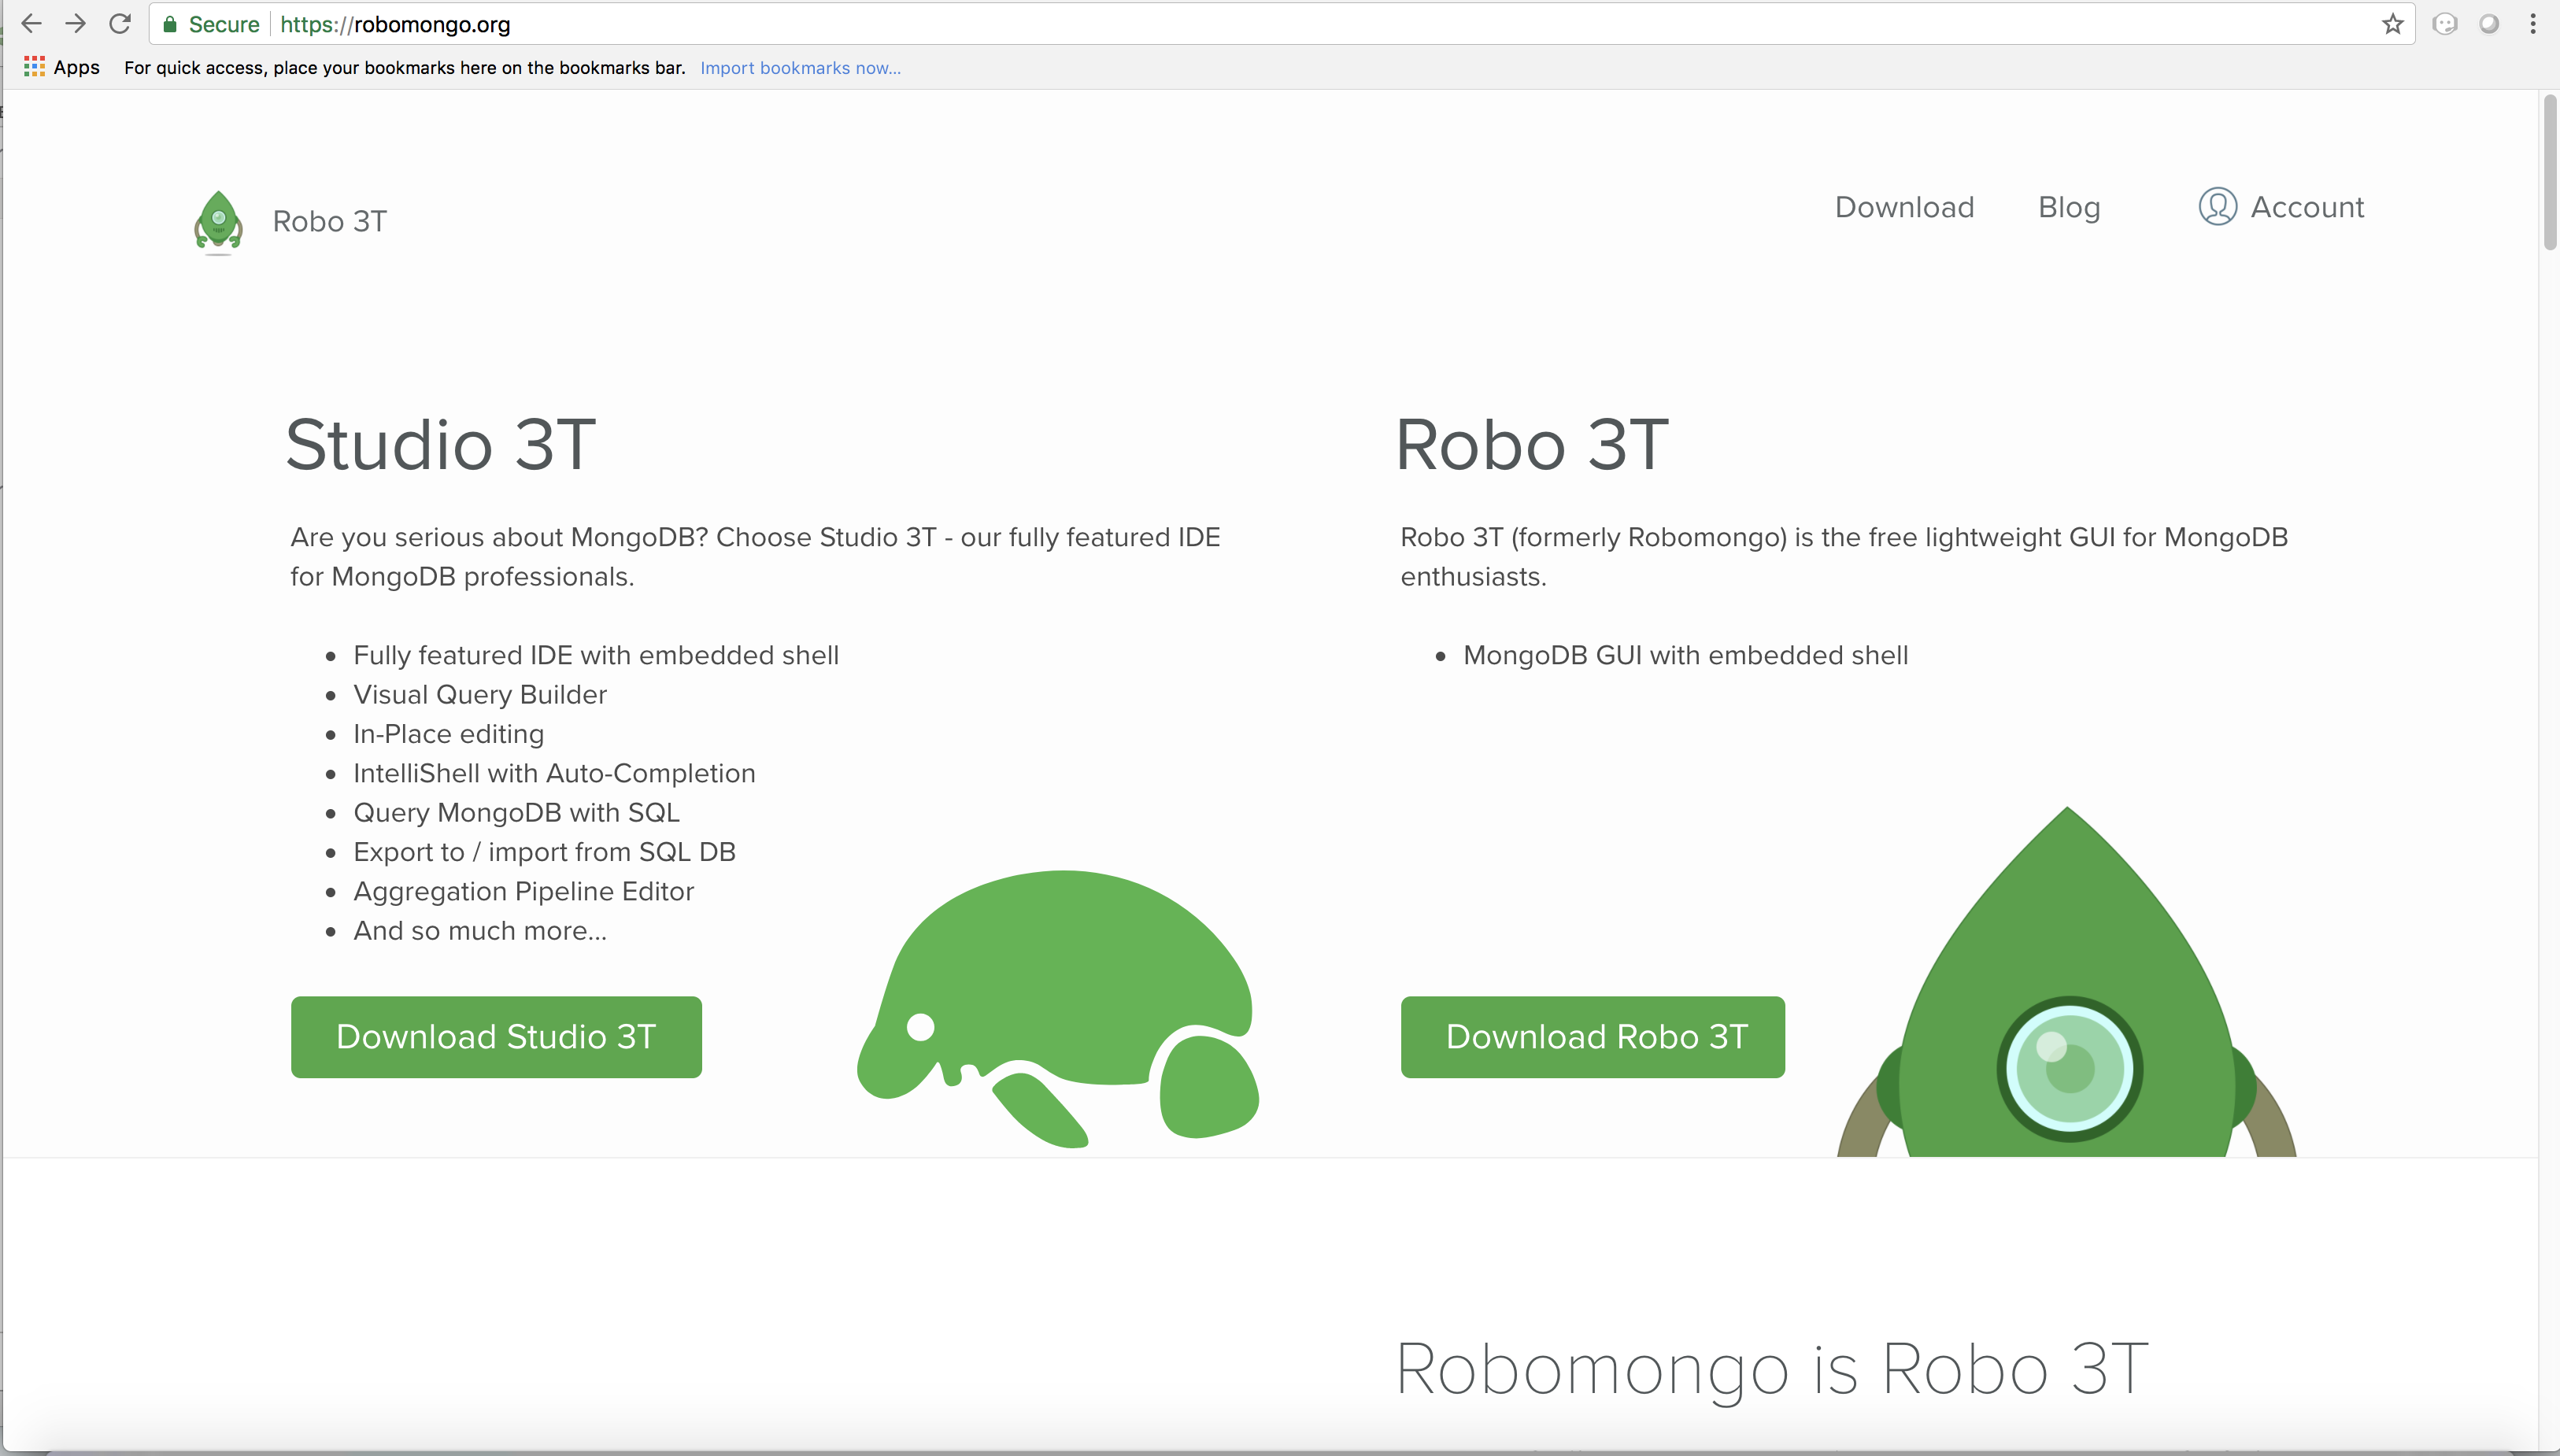The height and width of the screenshot is (1456, 2560).
Task: Click the round gray extension icon
Action: [x=2489, y=24]
